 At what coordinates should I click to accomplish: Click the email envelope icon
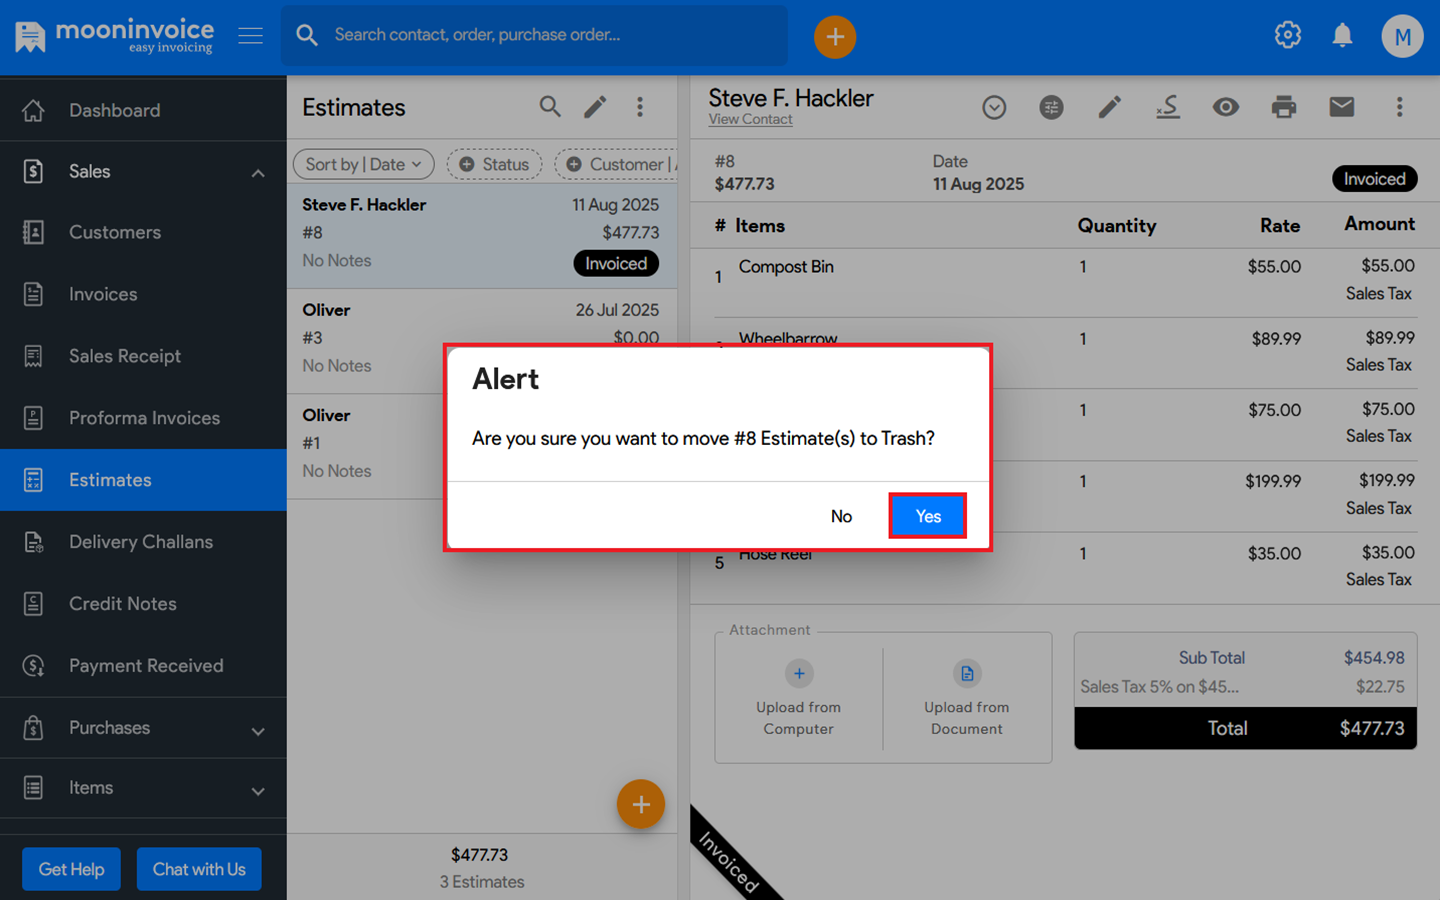click(x=1341, y=107)
